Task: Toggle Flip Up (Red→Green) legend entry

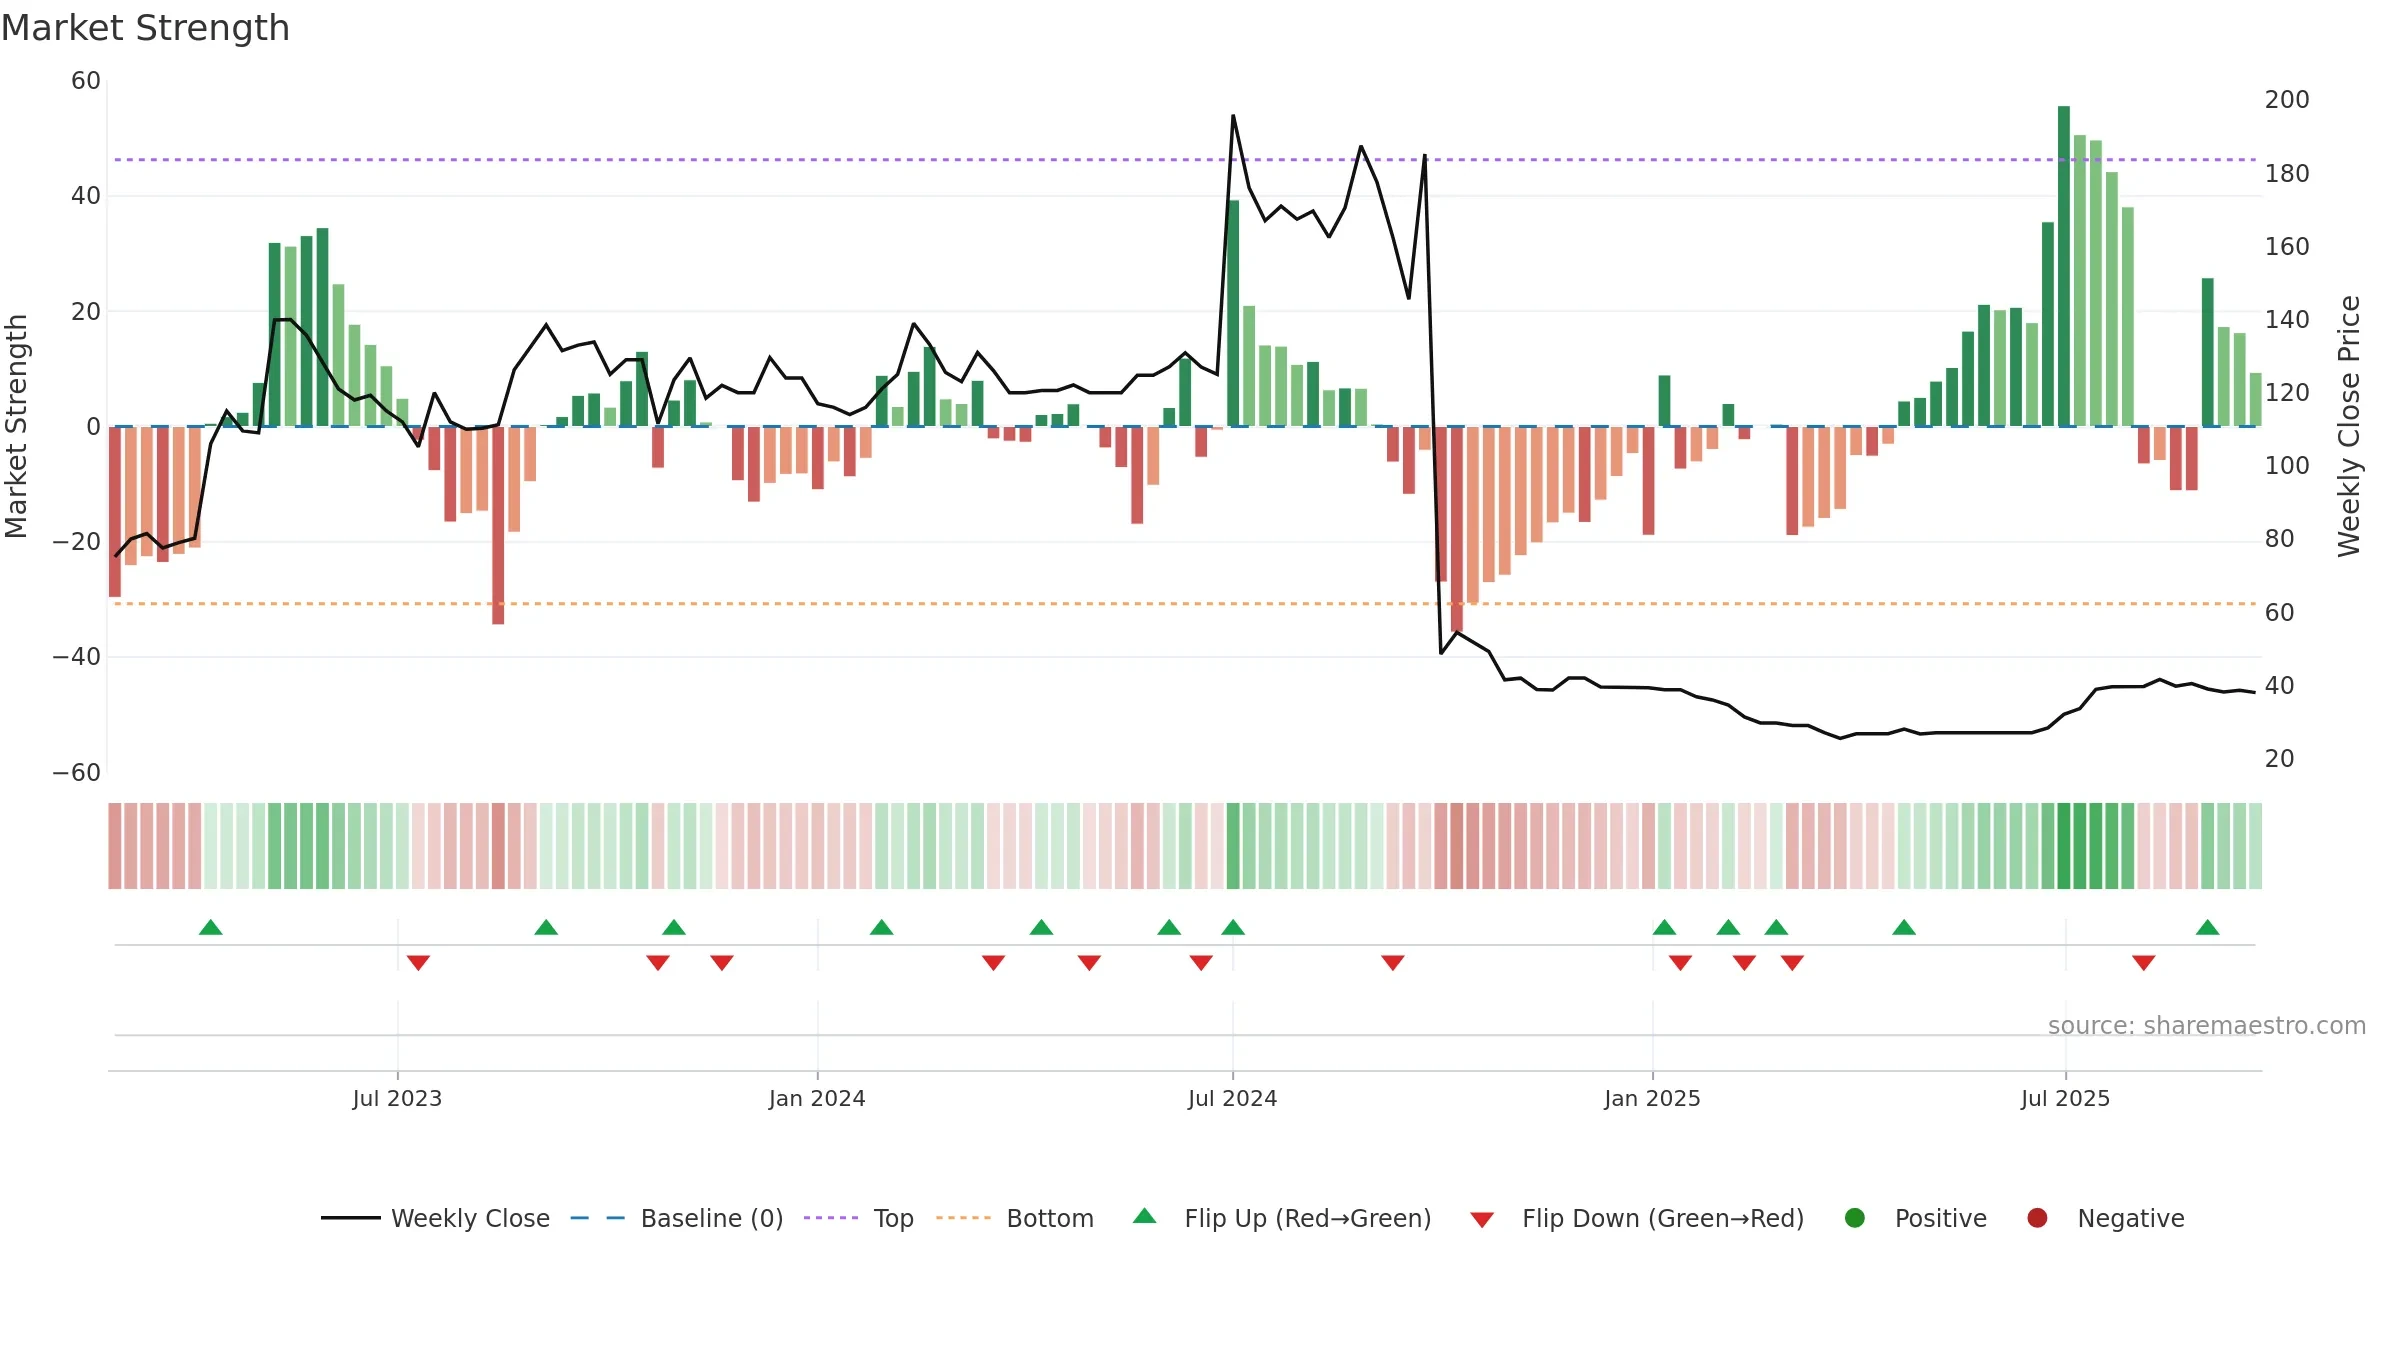Action: 1282,1218
